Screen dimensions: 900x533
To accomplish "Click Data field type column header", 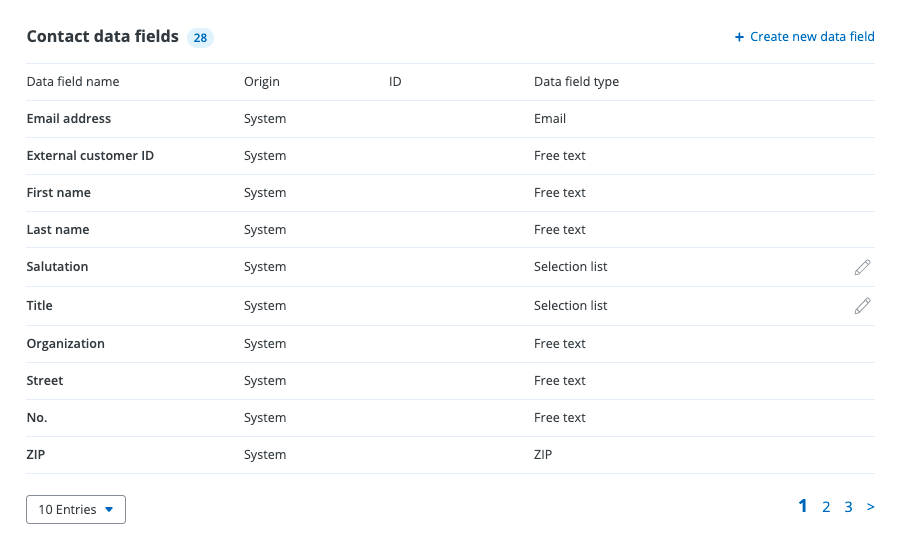I will (576, 82).
